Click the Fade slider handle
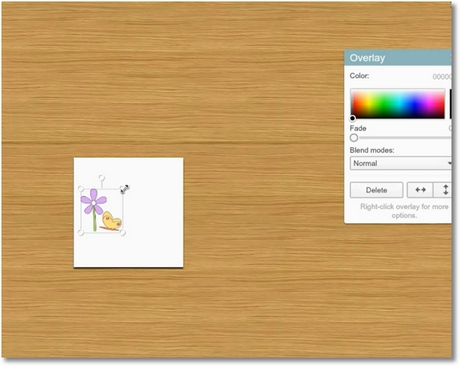 [x=354, y=138]
